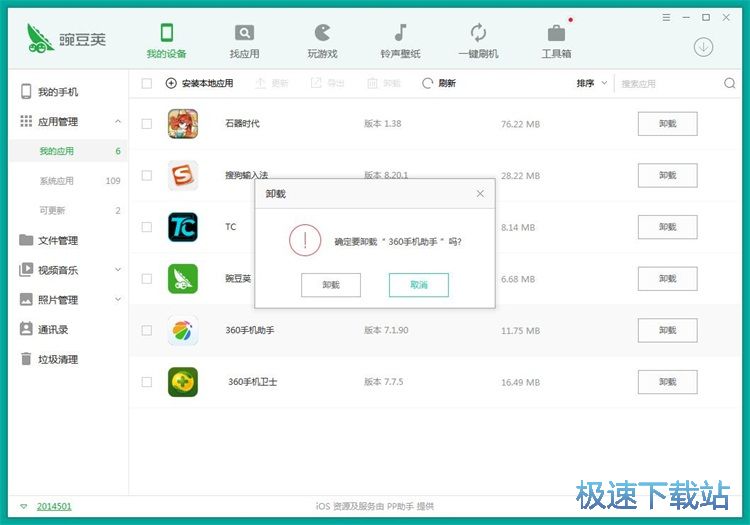750x525 pixels.
Task: Click 版本 1.38 version text
Action: [x=383, y=123]
